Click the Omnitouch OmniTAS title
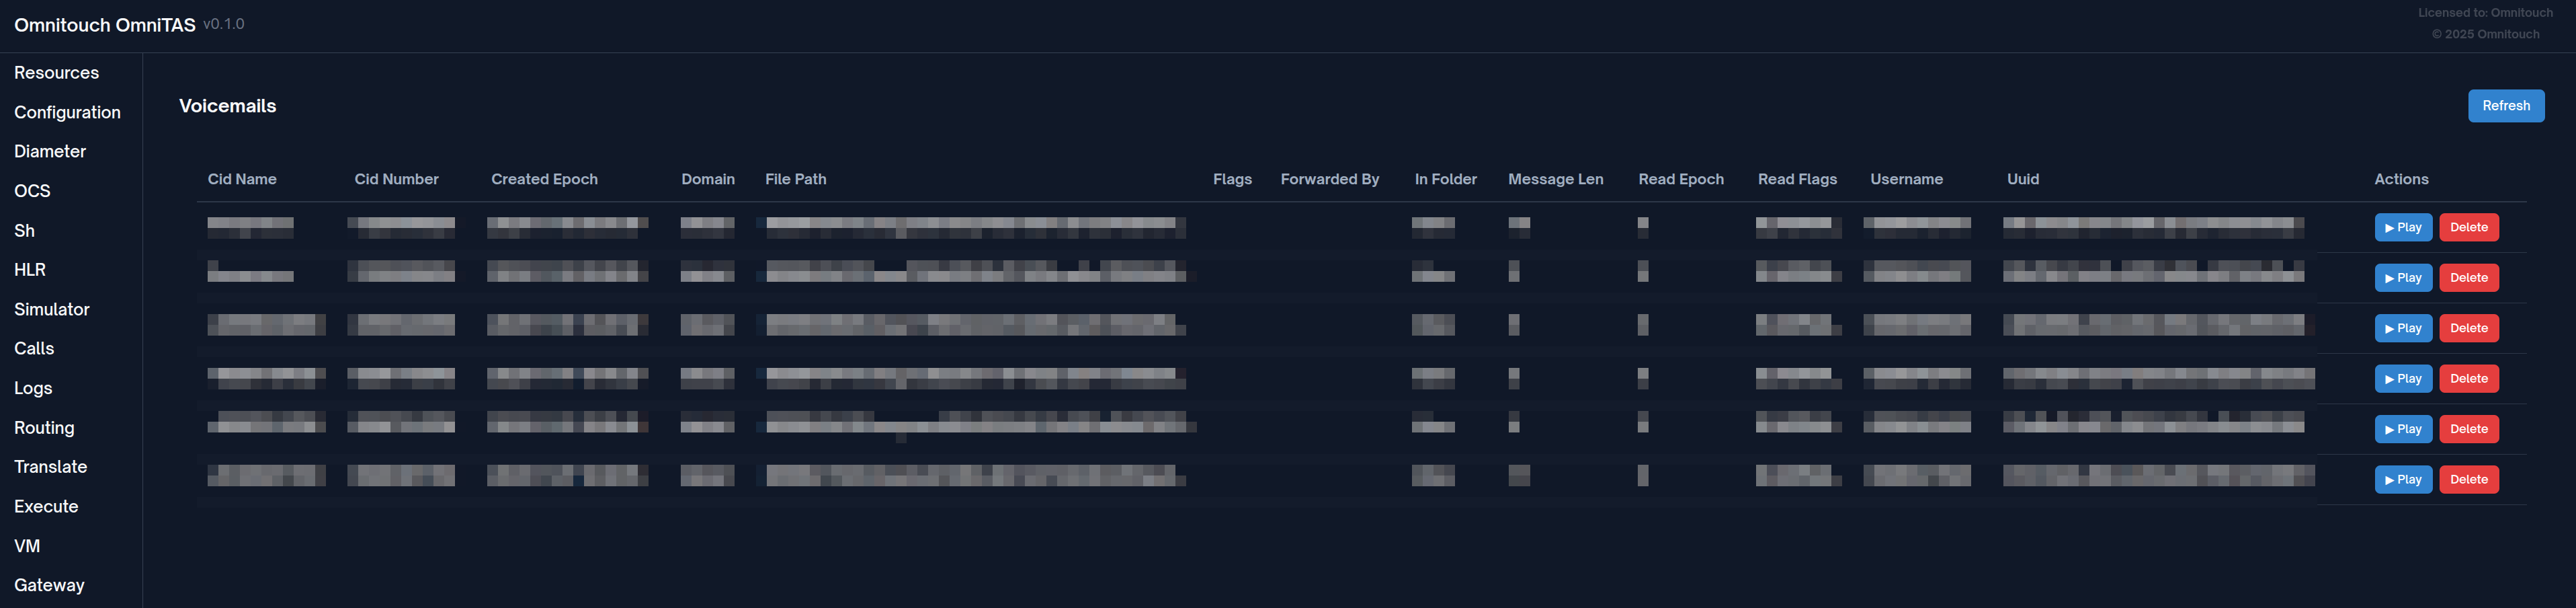The height and width of the screenshot is (608, 2576). 105,25
